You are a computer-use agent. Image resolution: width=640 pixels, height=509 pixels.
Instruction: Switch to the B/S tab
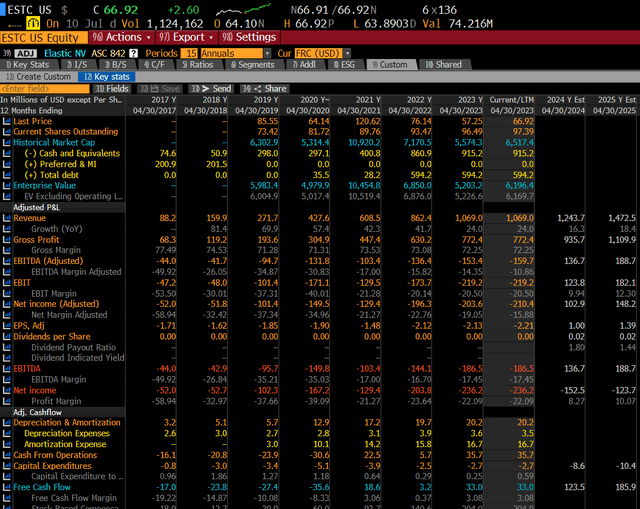pyautogui.click(x=116, y=65)
